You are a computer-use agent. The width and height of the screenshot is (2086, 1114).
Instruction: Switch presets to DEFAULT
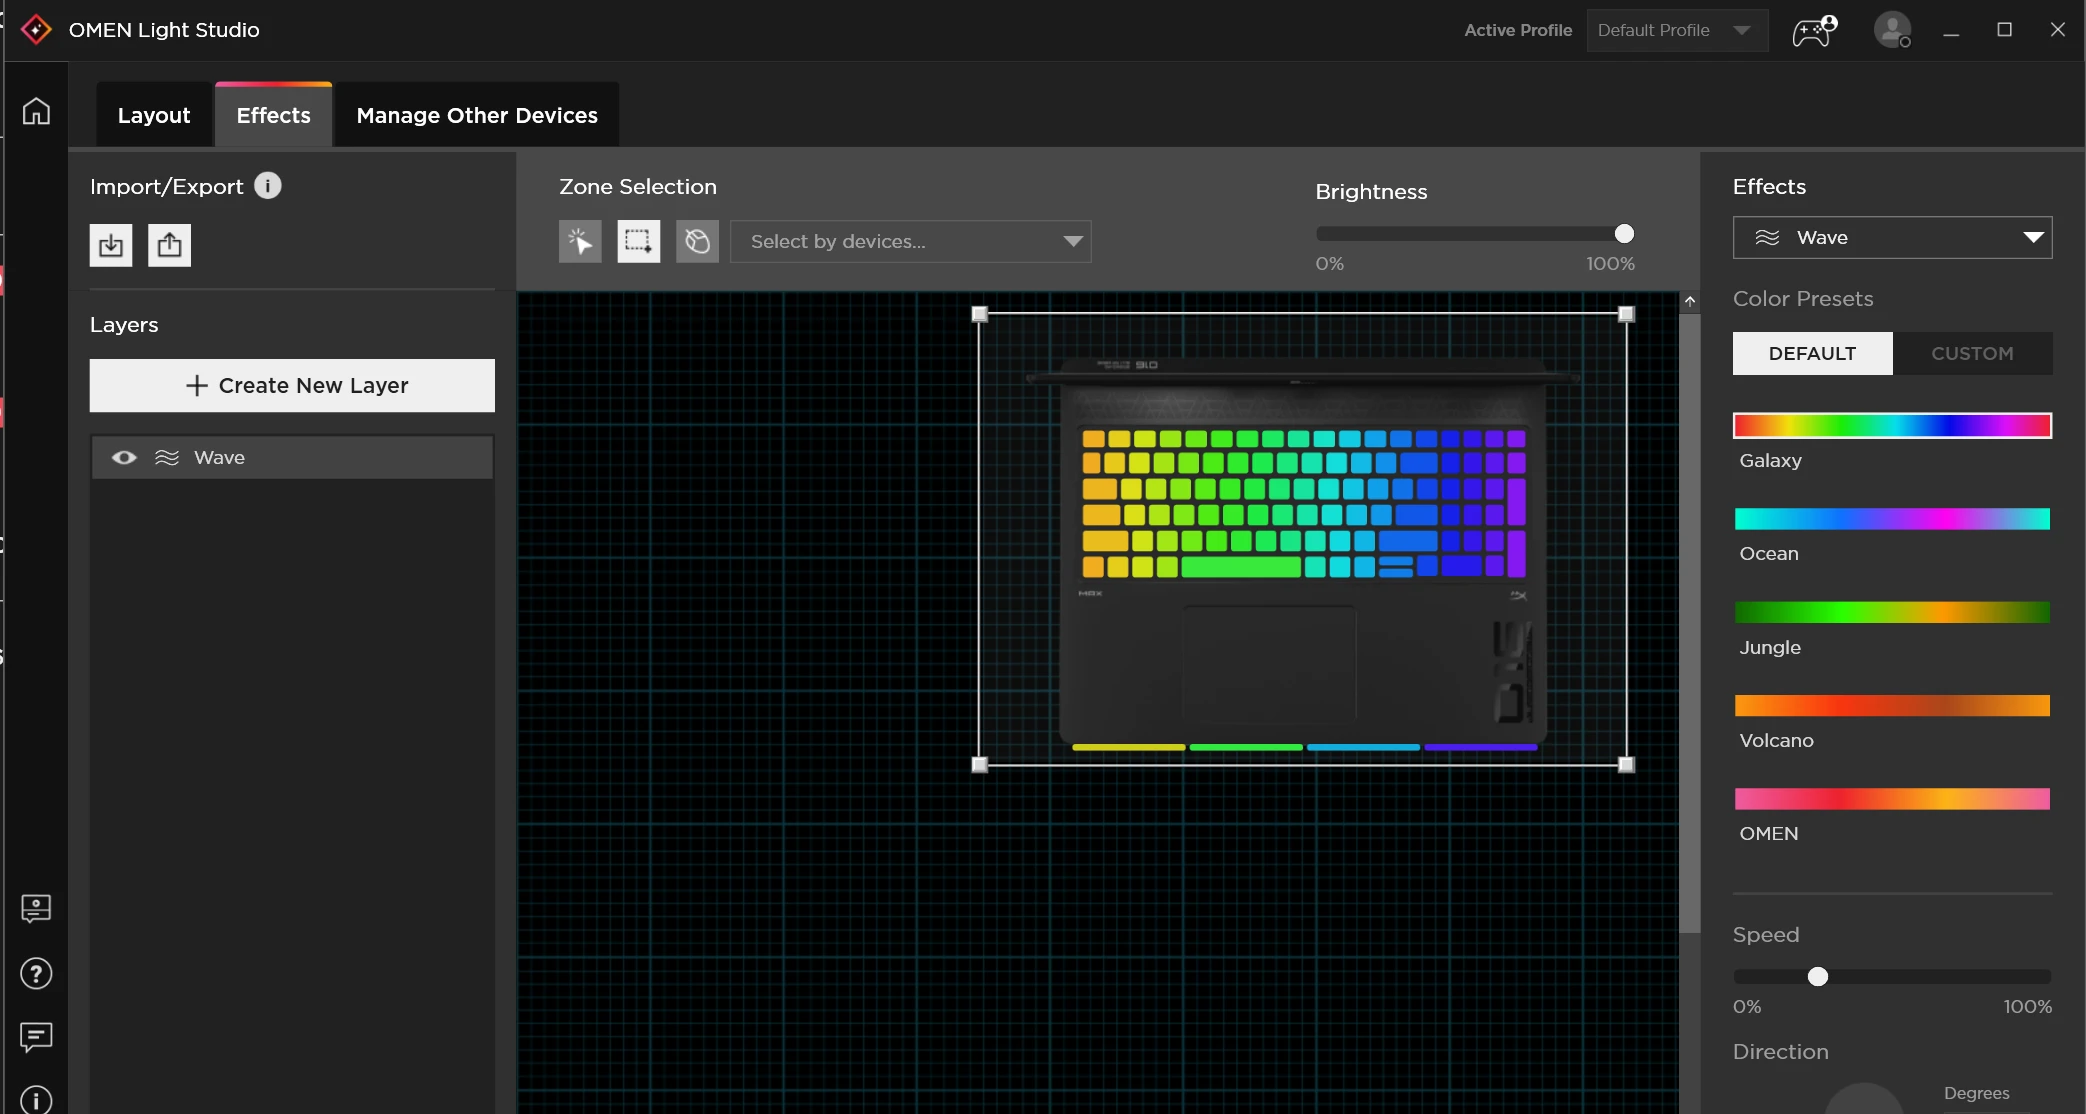(1812, 353)
